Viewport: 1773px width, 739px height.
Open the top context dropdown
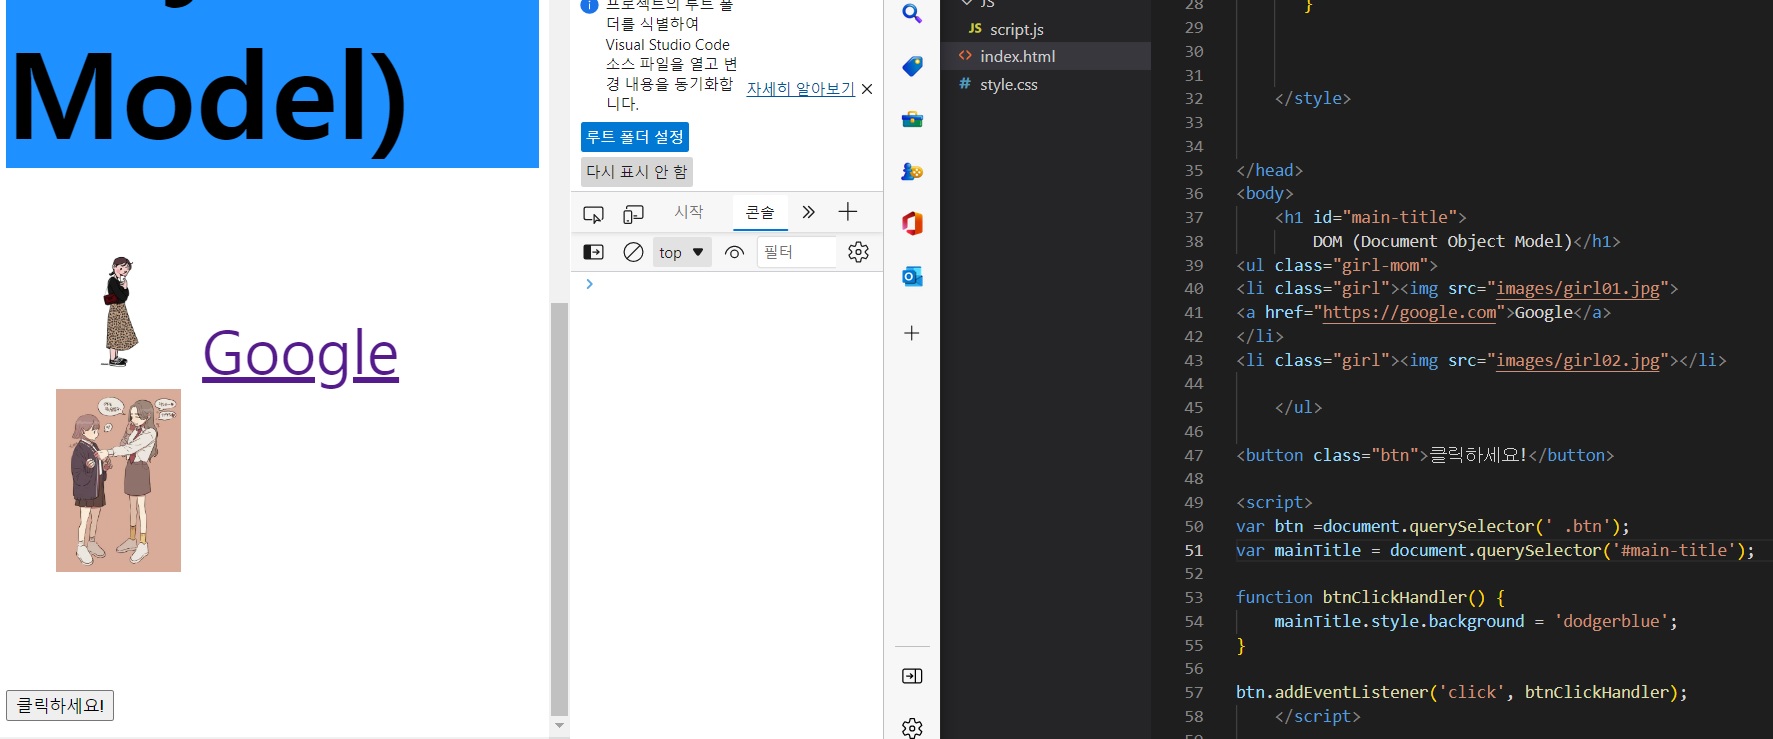(x=682, y=252)
